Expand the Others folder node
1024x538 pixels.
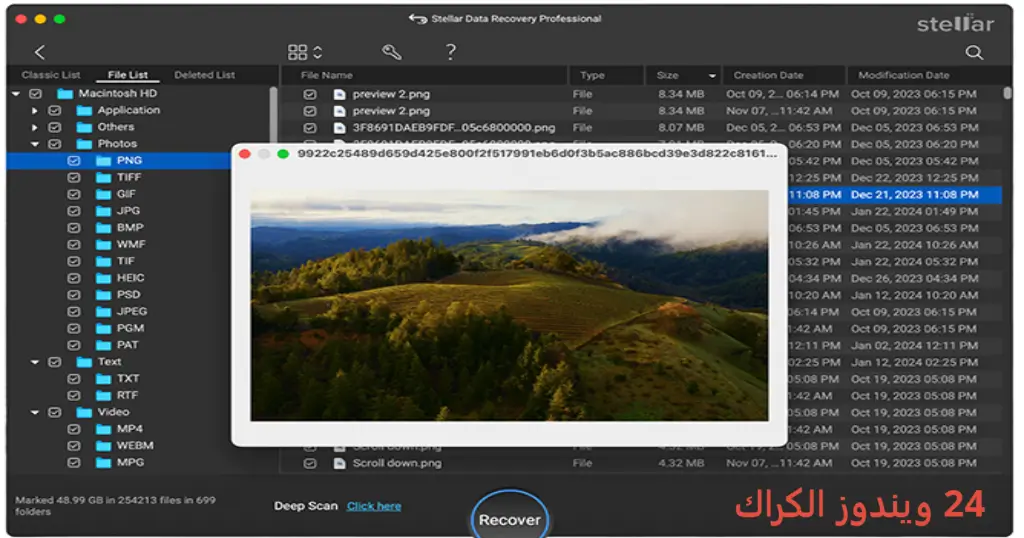tap(35, 127)
